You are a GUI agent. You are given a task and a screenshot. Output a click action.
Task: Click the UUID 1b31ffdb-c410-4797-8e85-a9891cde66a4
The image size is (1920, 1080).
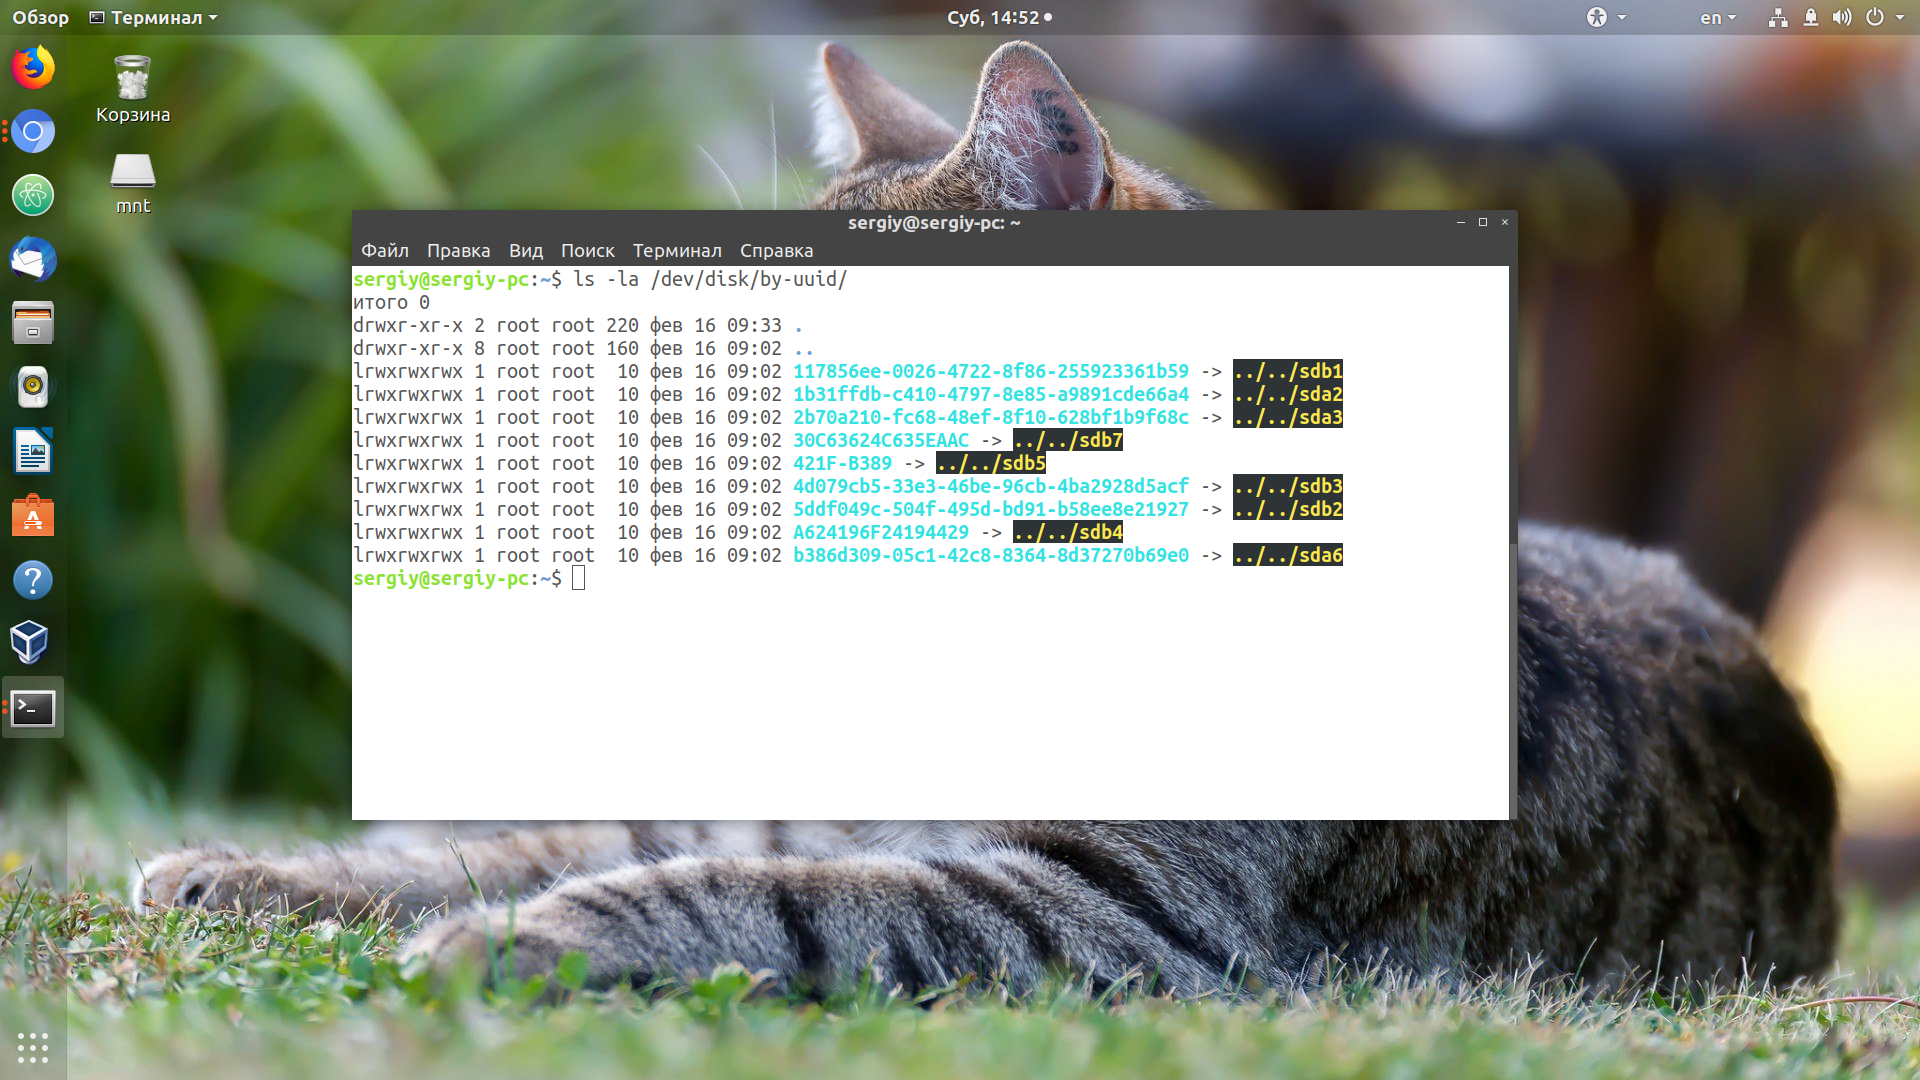pos(991,394)
